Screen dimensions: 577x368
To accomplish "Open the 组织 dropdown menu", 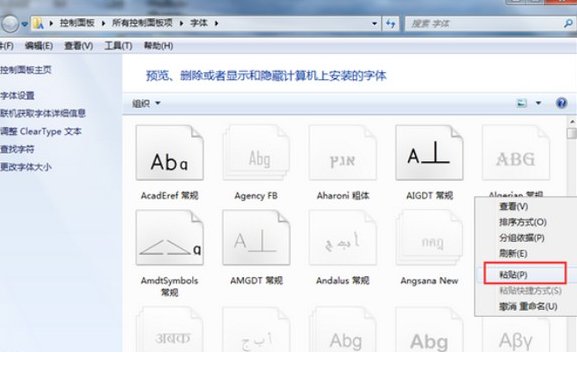I will coord(146,103).
